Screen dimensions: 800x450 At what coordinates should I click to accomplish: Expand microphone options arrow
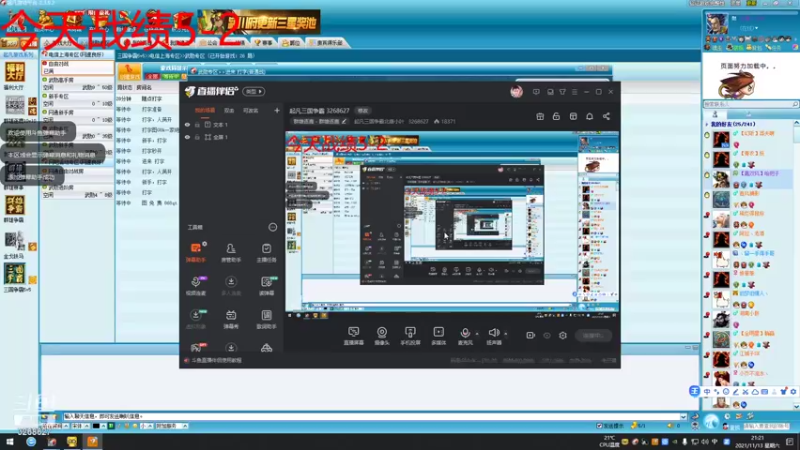[x=477, y=334]
